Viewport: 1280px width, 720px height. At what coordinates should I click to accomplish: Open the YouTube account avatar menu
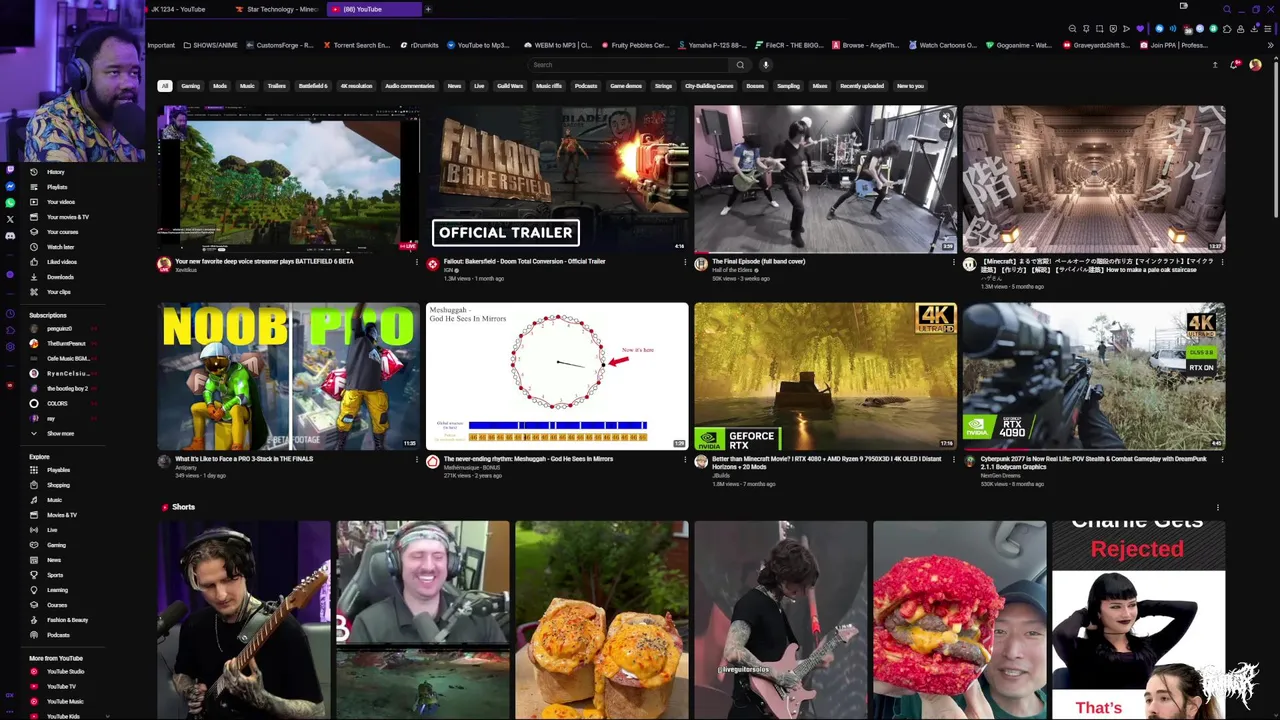point(1255,65)
